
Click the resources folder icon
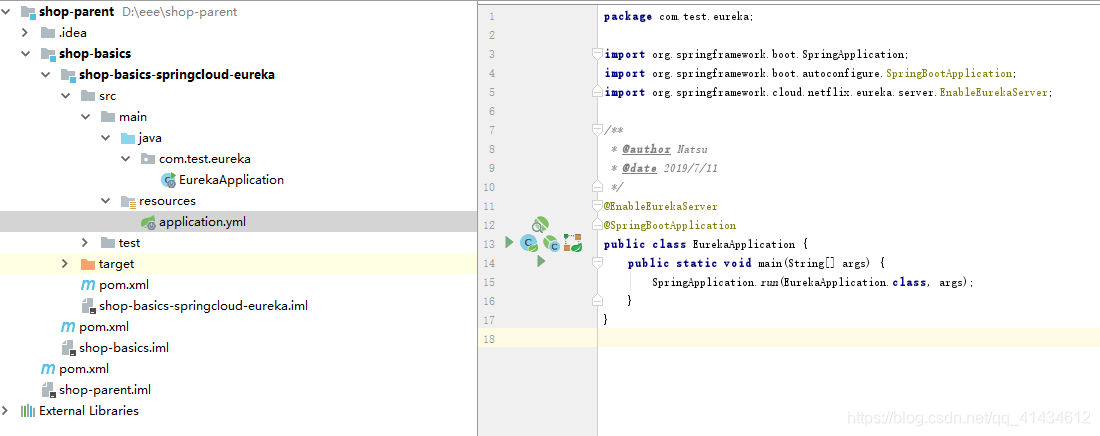[x=128, y=202]
